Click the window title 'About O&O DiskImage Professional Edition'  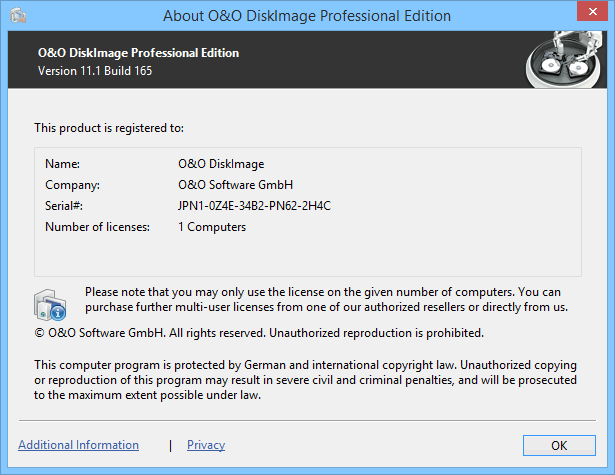coord(306,16)
